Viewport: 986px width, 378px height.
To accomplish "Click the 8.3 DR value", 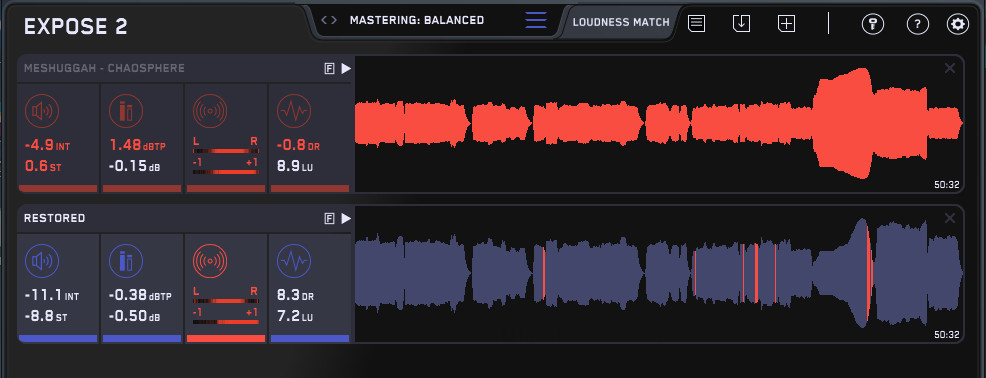I will pos(296,295).
